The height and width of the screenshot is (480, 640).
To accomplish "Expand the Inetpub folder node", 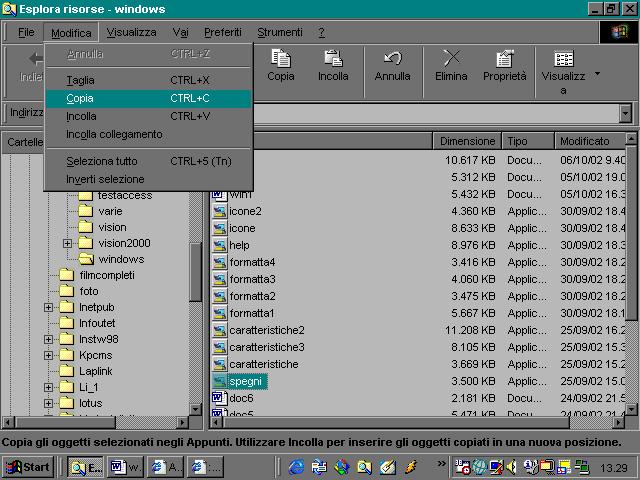I will point(48,307).
